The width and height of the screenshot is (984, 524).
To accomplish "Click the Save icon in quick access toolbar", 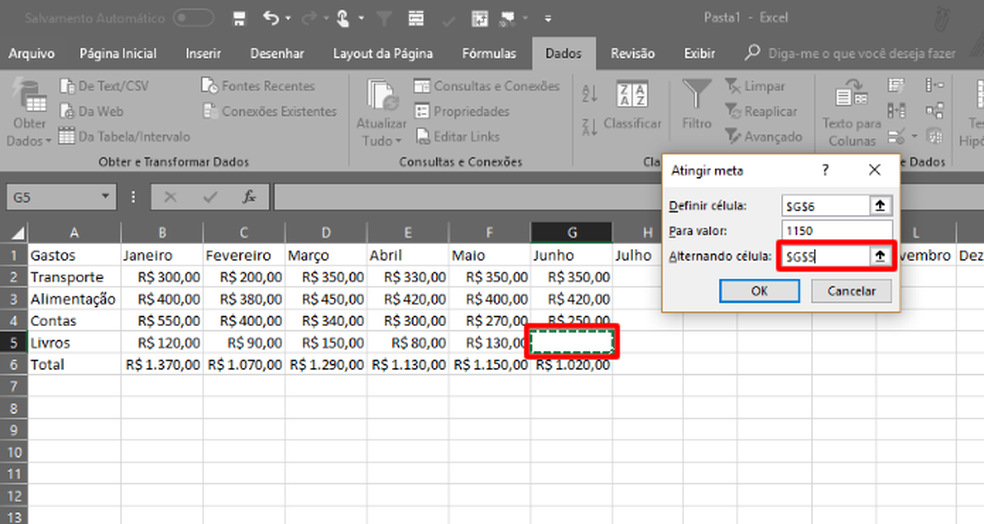I will 239,19.
